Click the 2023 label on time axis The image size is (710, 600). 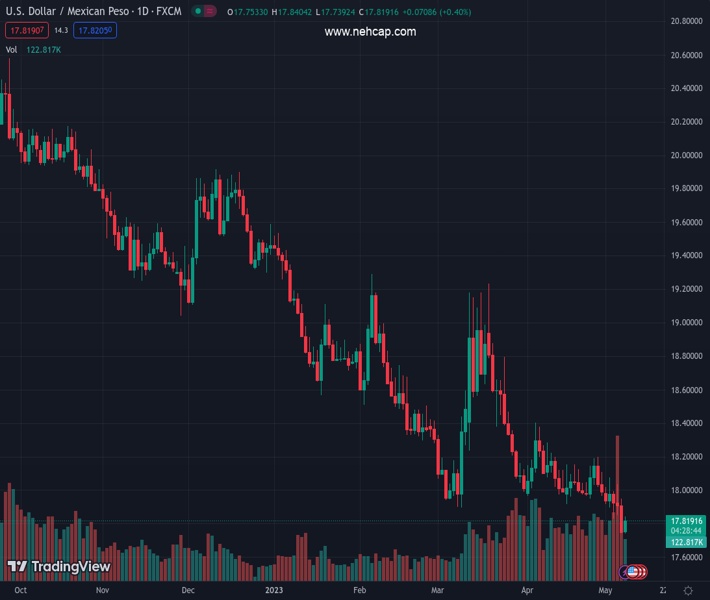275,591
